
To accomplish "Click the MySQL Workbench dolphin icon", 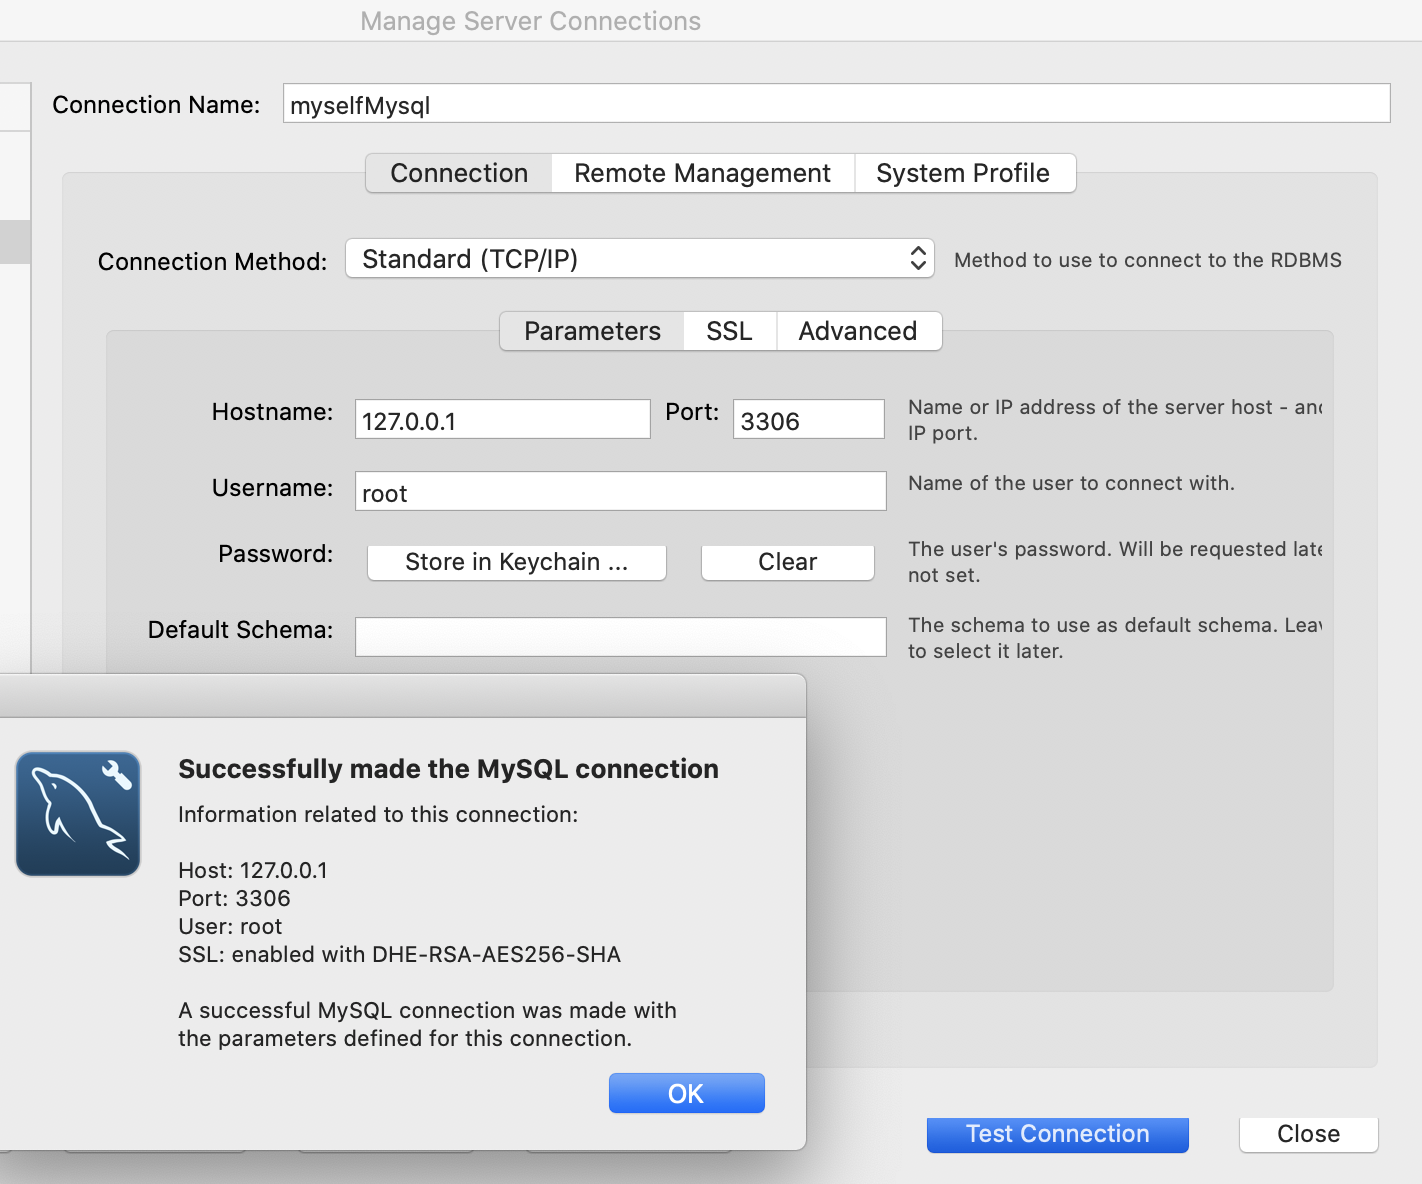I will (x=78, y=814).
